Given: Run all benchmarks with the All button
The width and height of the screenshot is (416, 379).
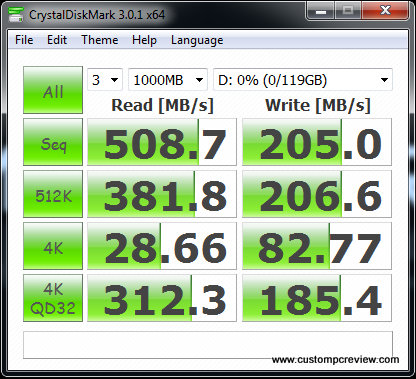Looking at the screenshot, I should (53, 90).
